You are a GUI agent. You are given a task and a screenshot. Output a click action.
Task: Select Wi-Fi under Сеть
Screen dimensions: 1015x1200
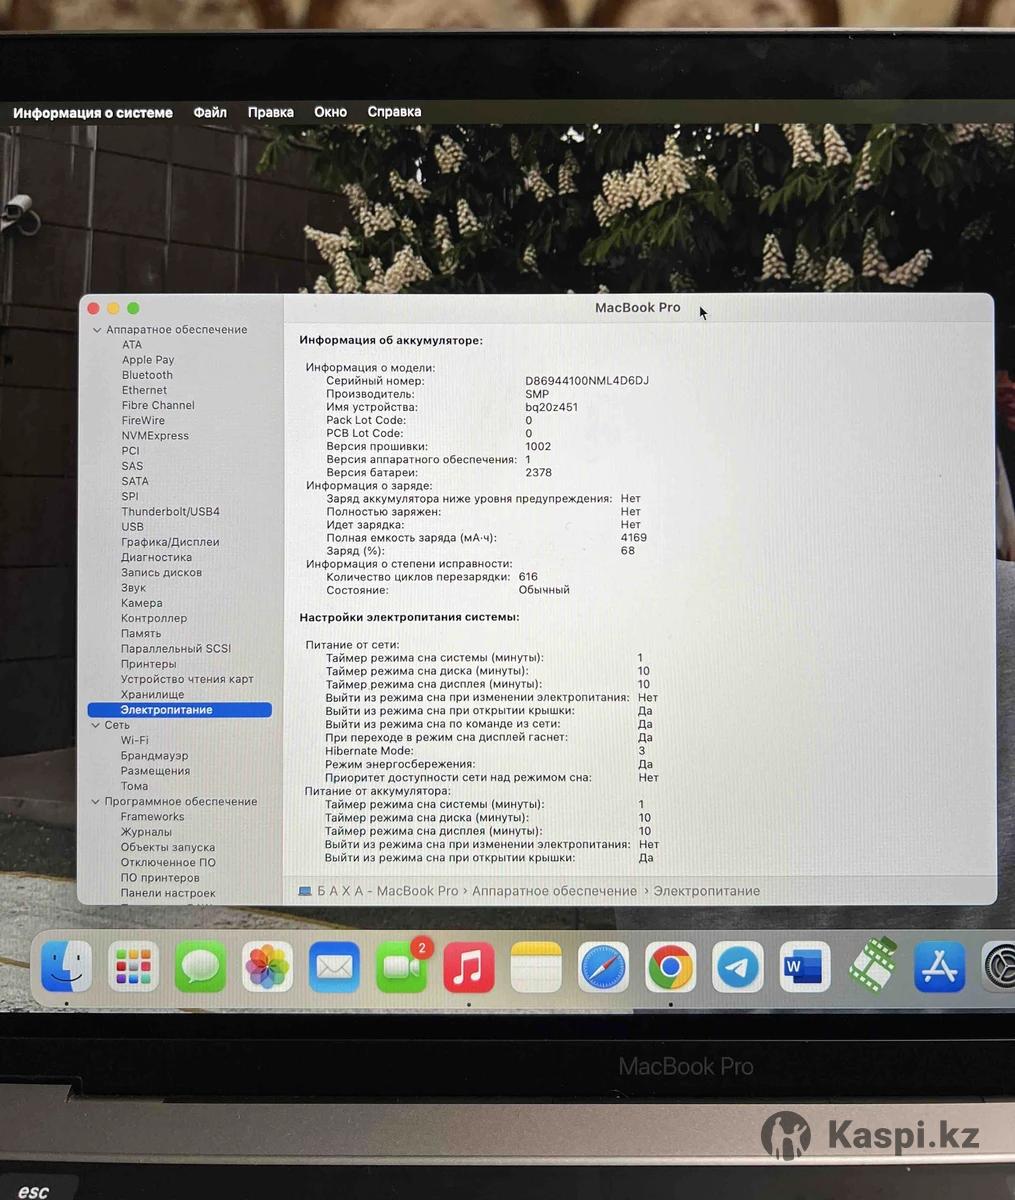[135, 740]
